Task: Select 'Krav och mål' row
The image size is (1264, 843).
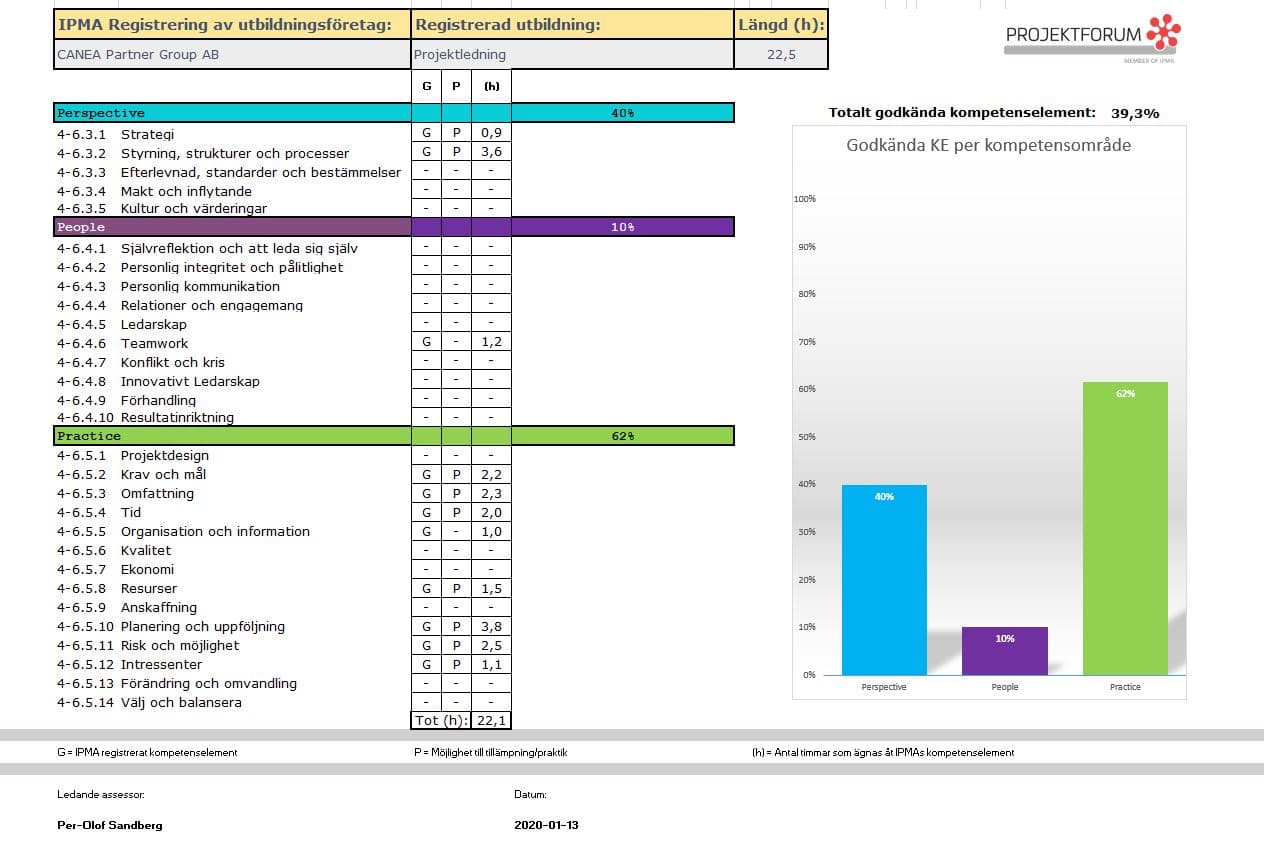Action: coord(163,474)
